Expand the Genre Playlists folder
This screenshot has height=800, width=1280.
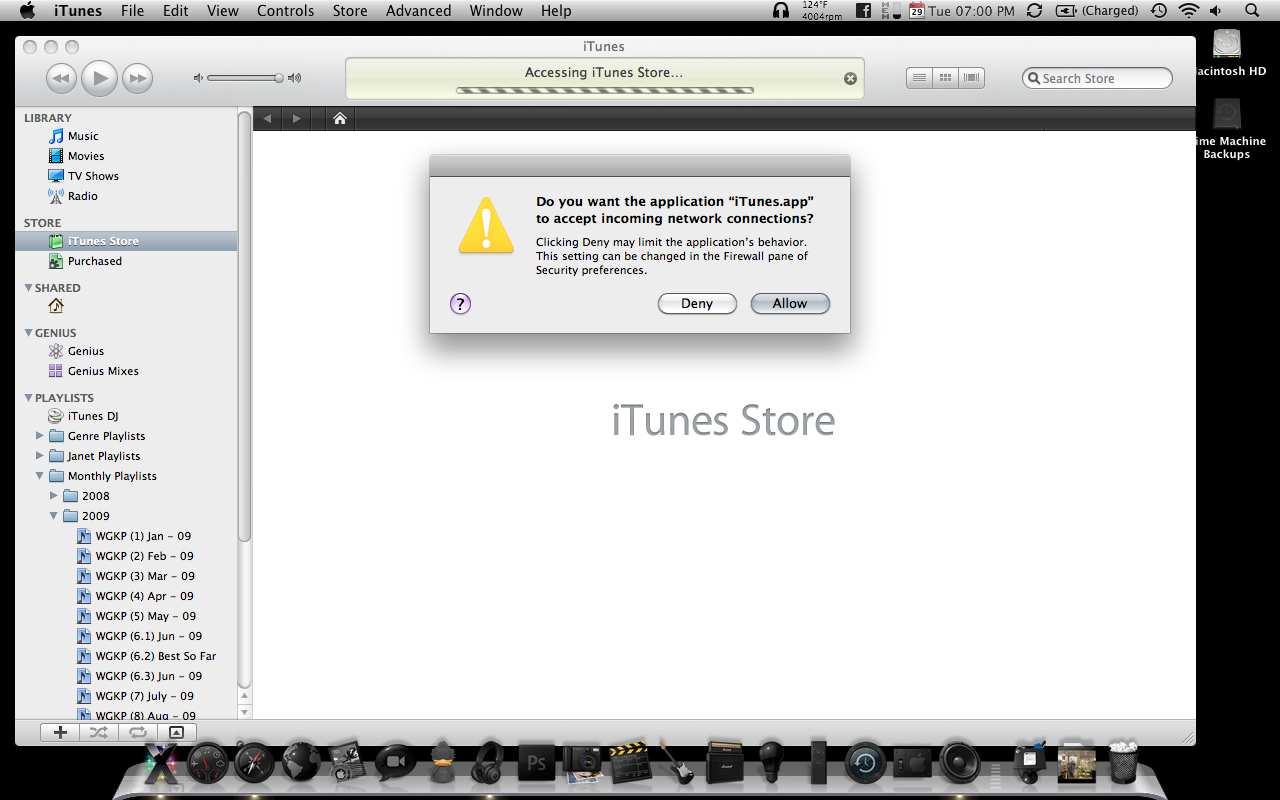point(40,436)
